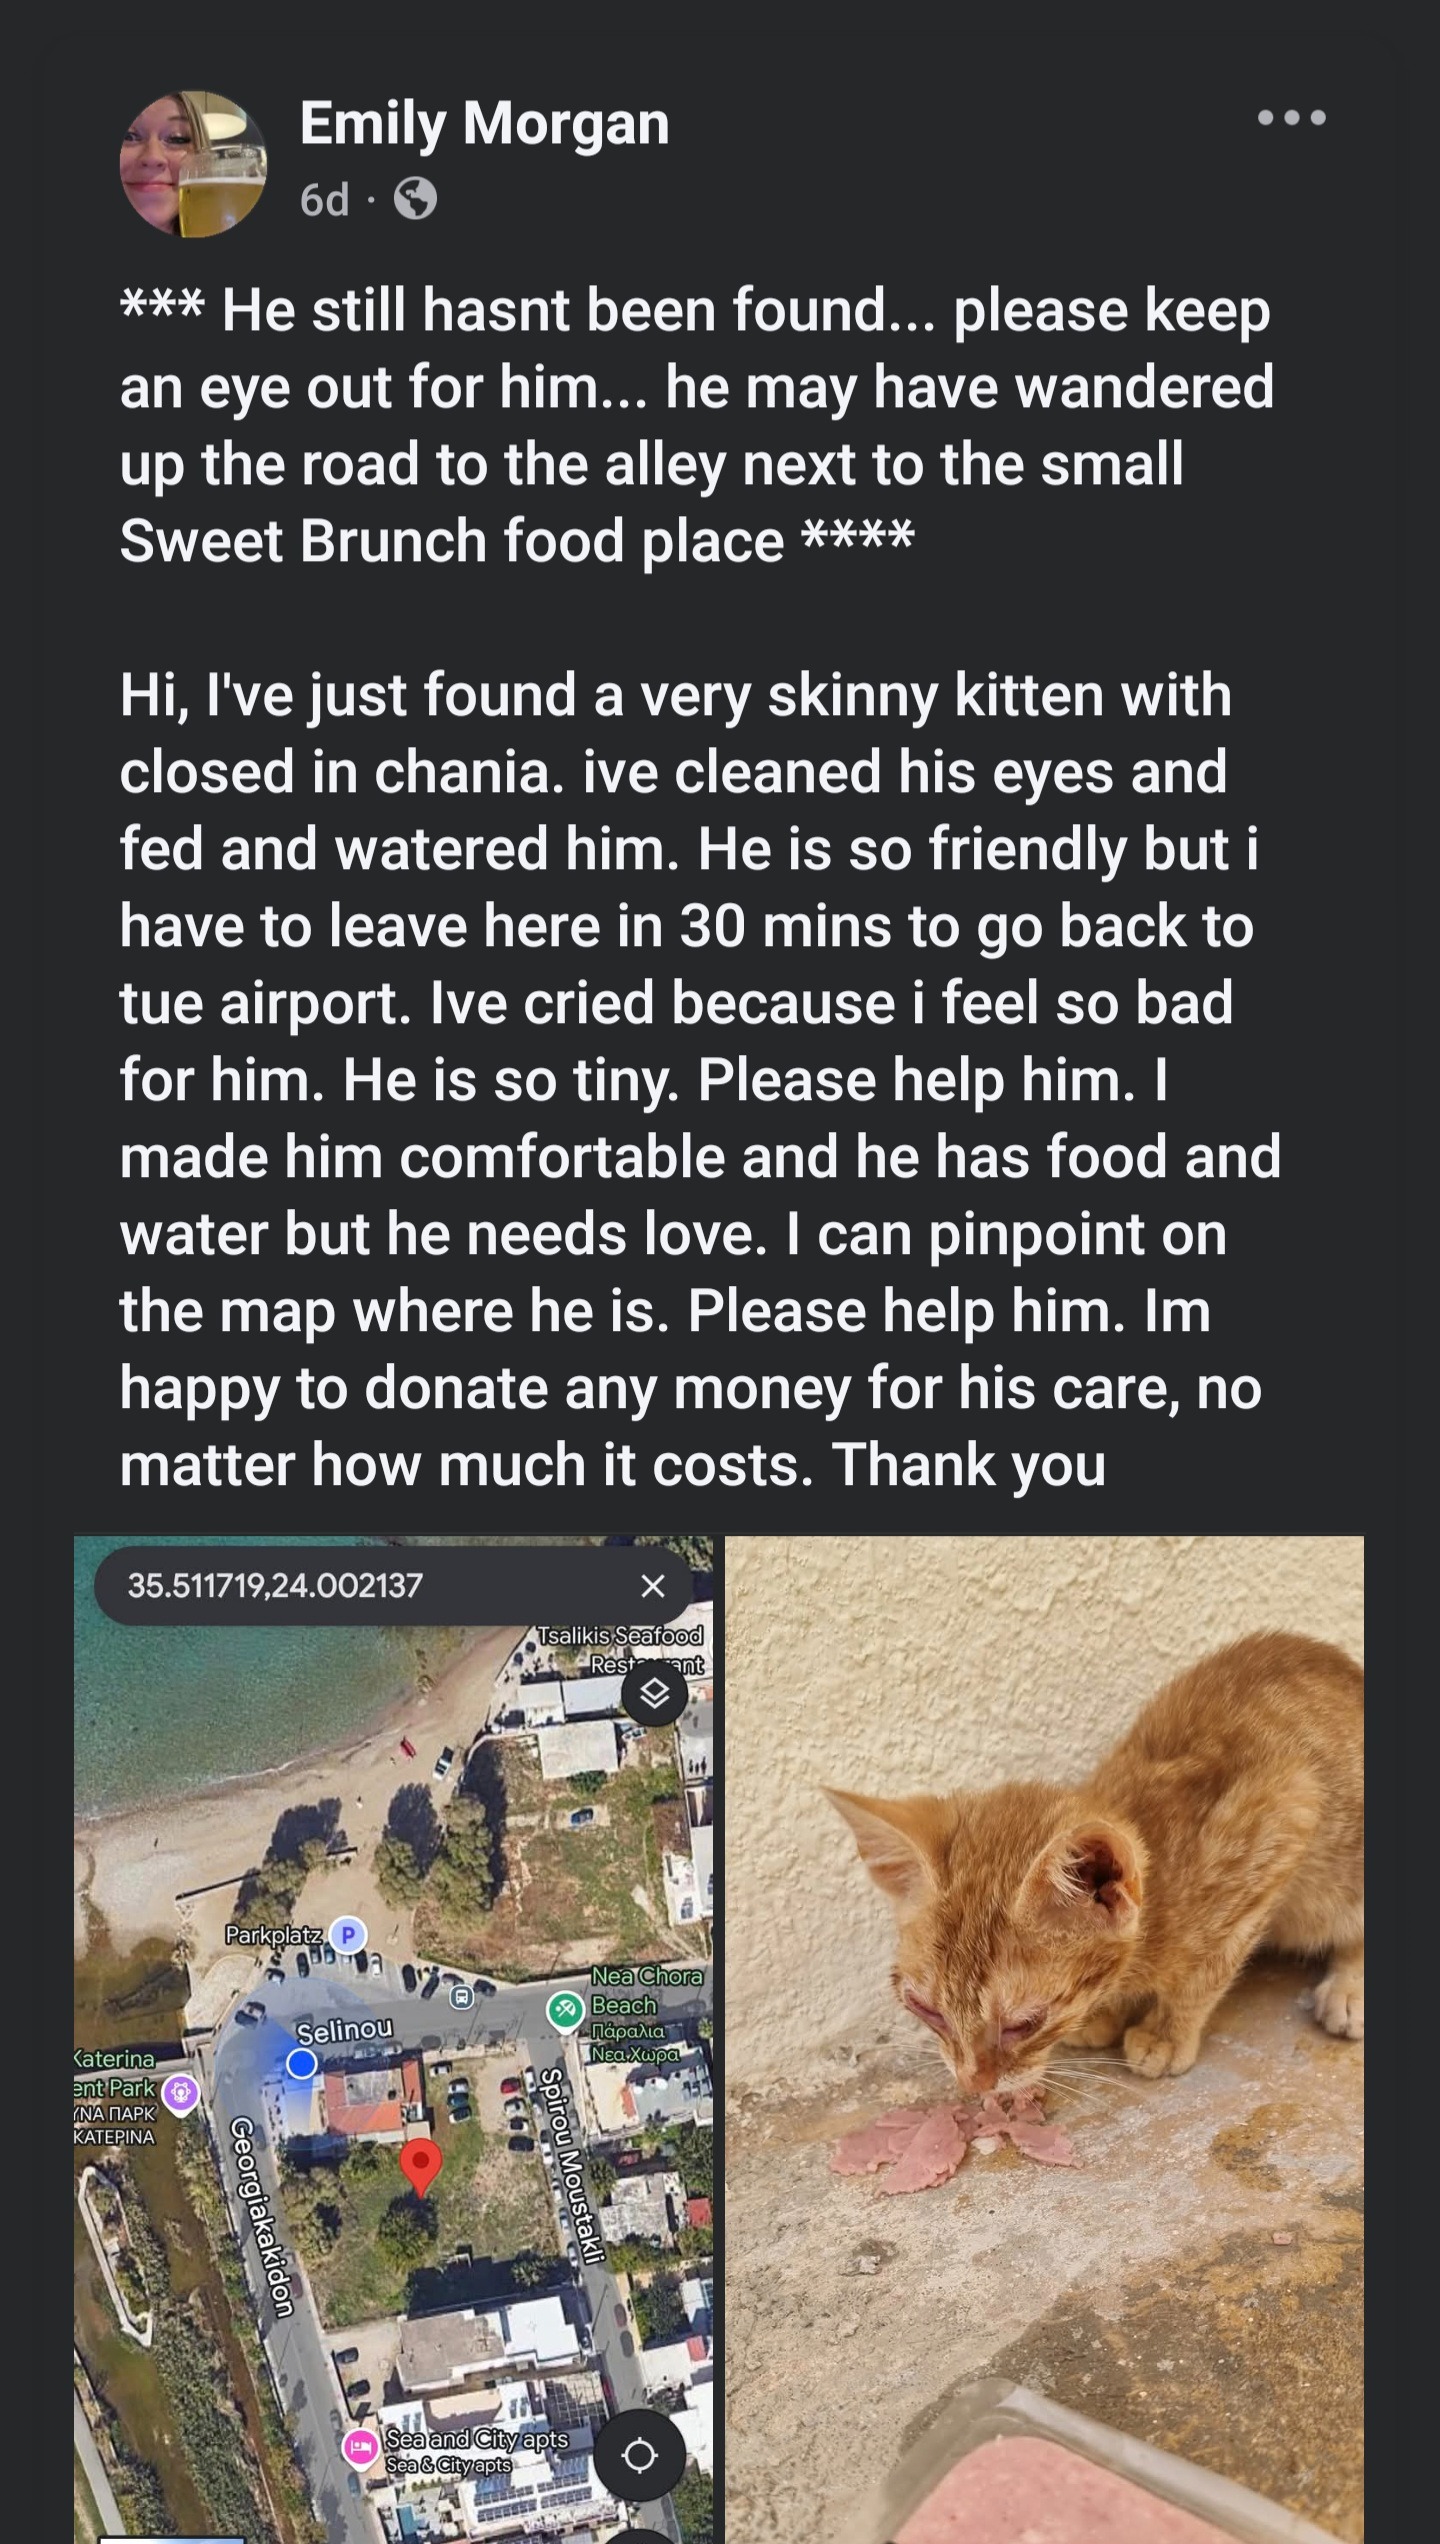
Task: Tap the Tsalikis Seafood Restaurant label
Action: coord(620,1648)
